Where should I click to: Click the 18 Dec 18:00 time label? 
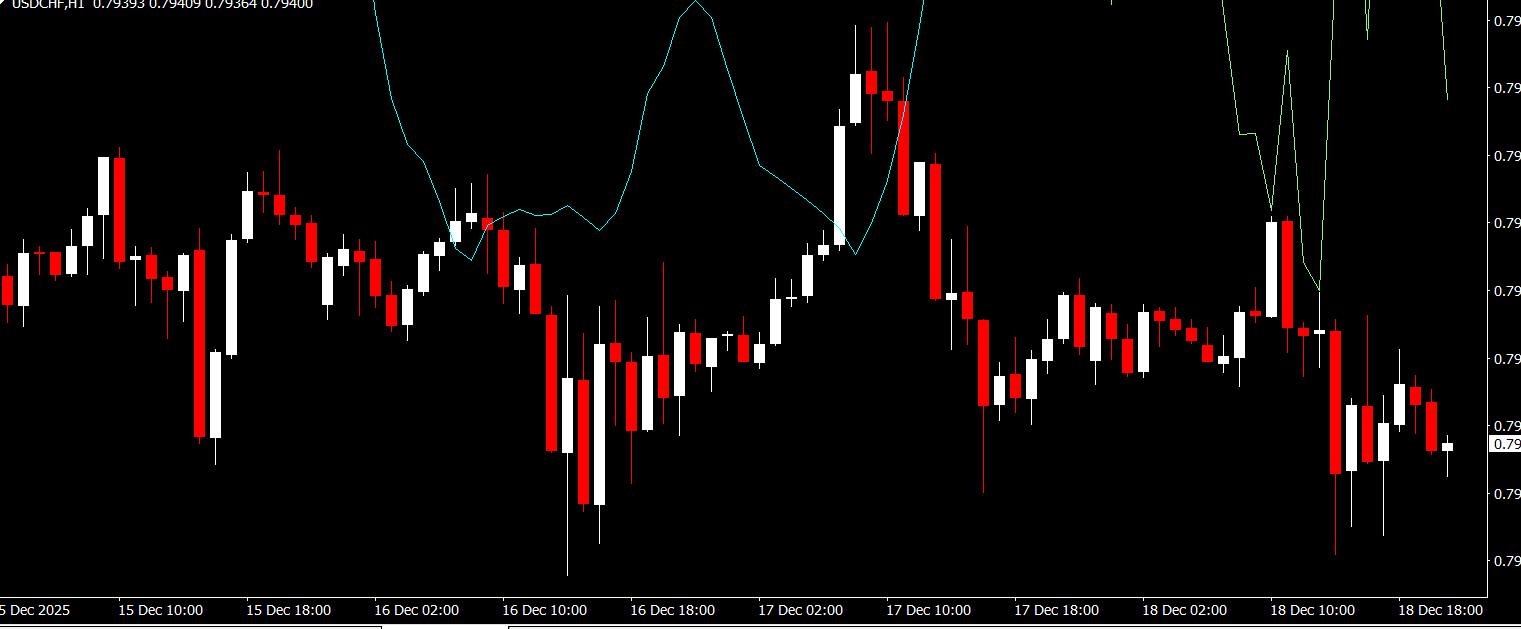click(1441, 610)
